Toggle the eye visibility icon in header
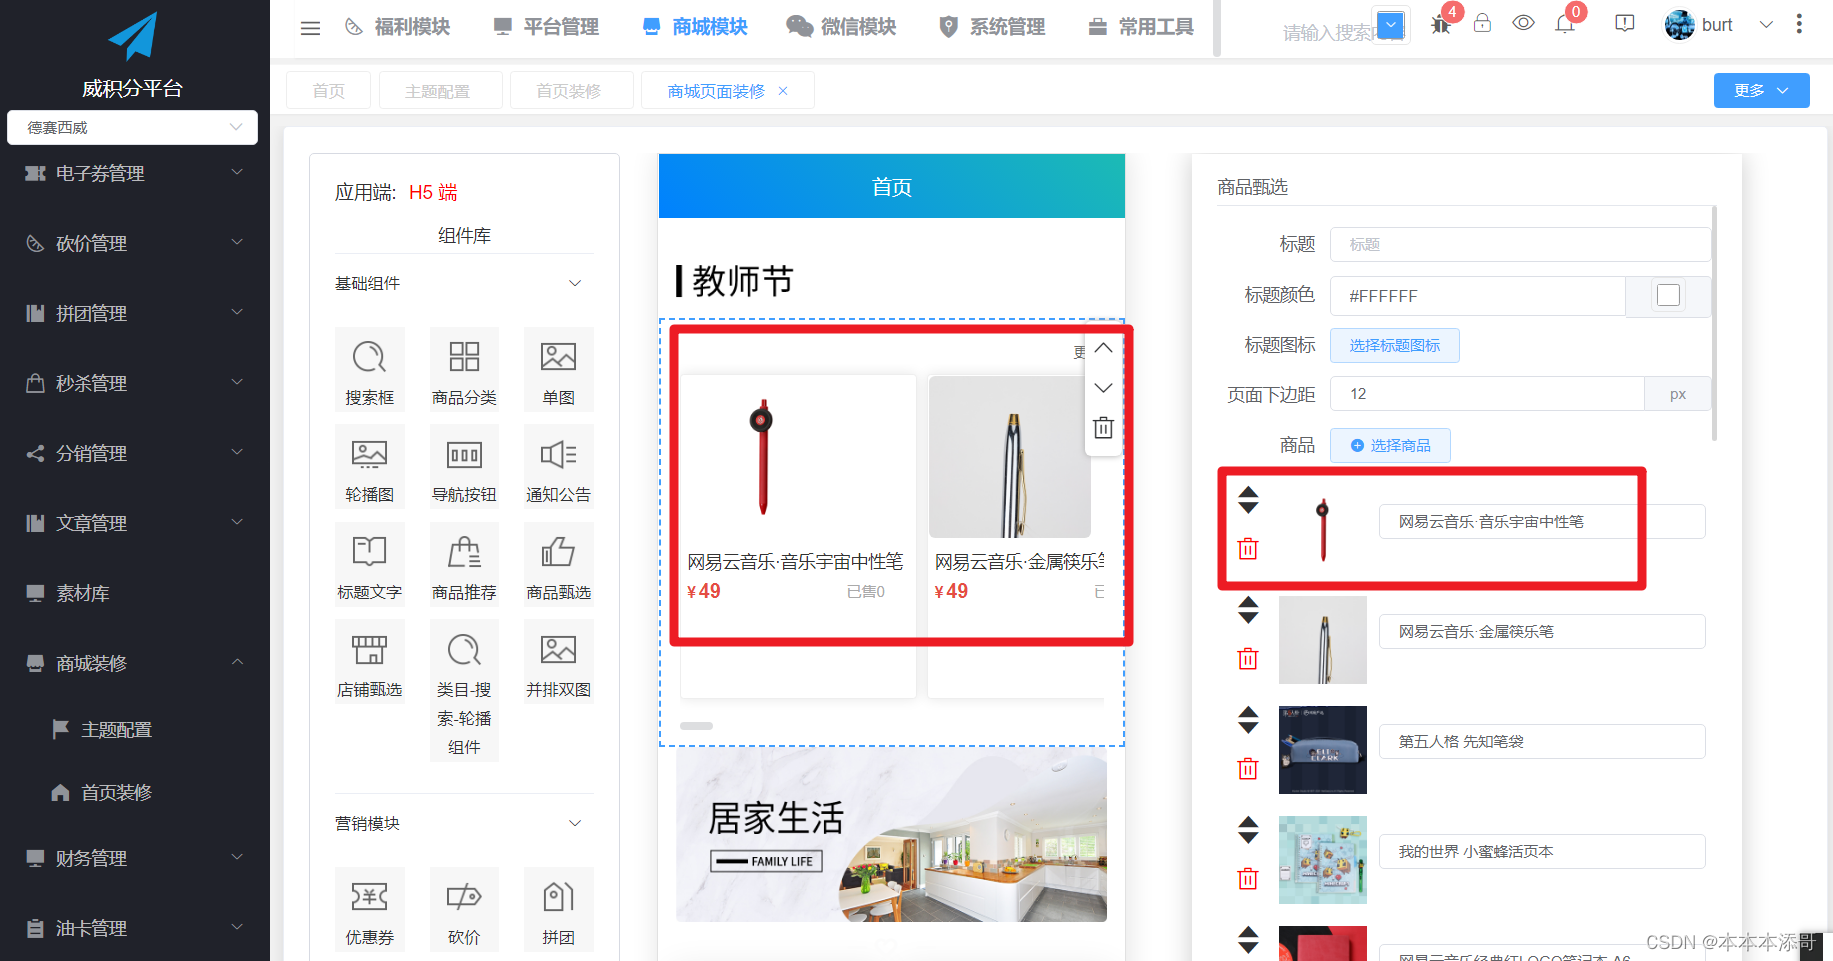1833x961 pixels. tap(1523, 23)
